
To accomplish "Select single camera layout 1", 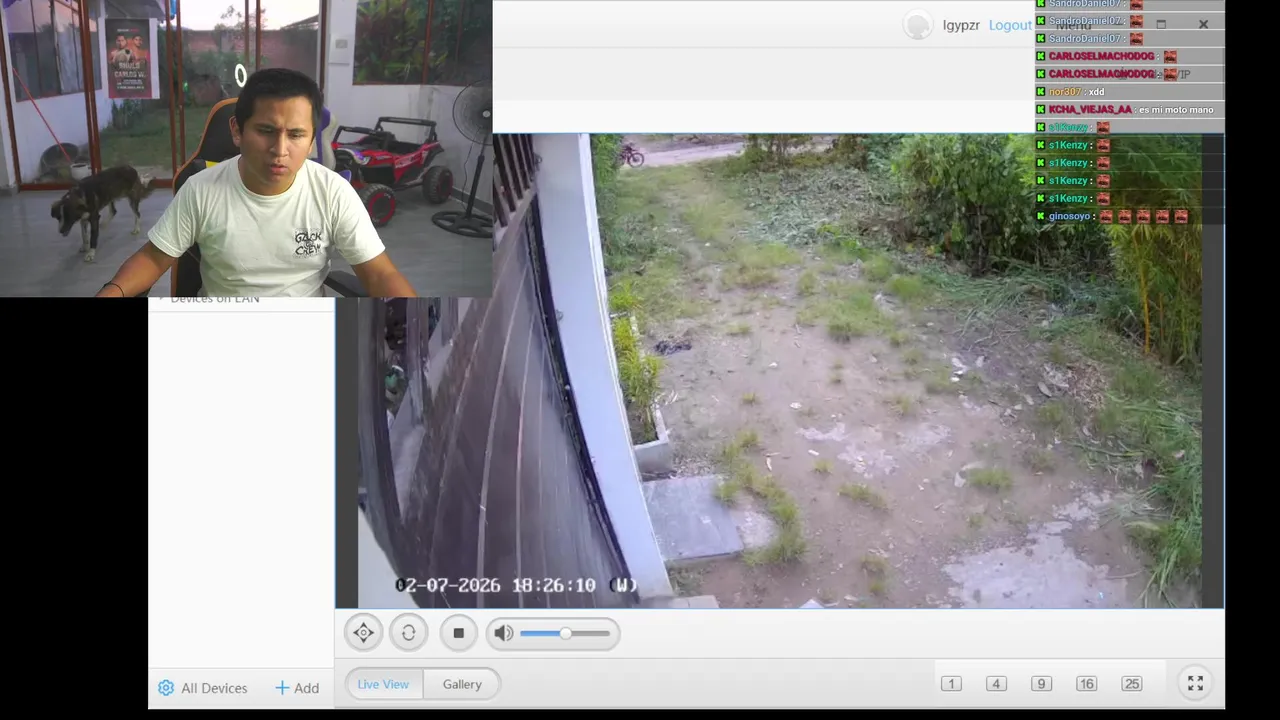I will (951, 684).
